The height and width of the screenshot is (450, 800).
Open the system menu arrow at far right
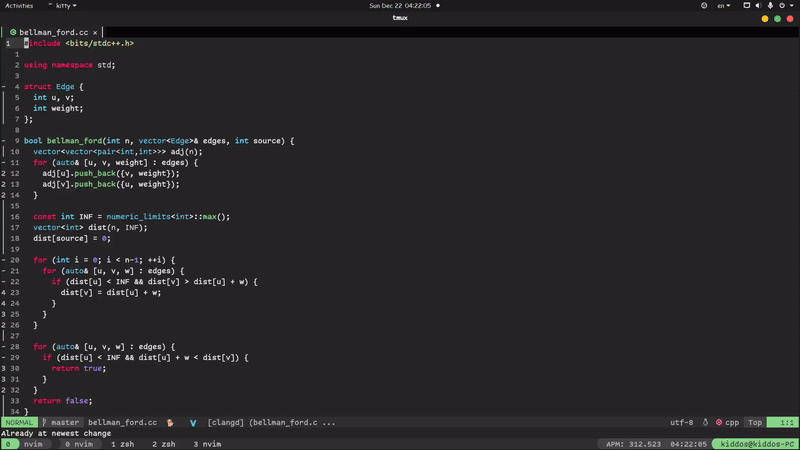click(792, 6)
